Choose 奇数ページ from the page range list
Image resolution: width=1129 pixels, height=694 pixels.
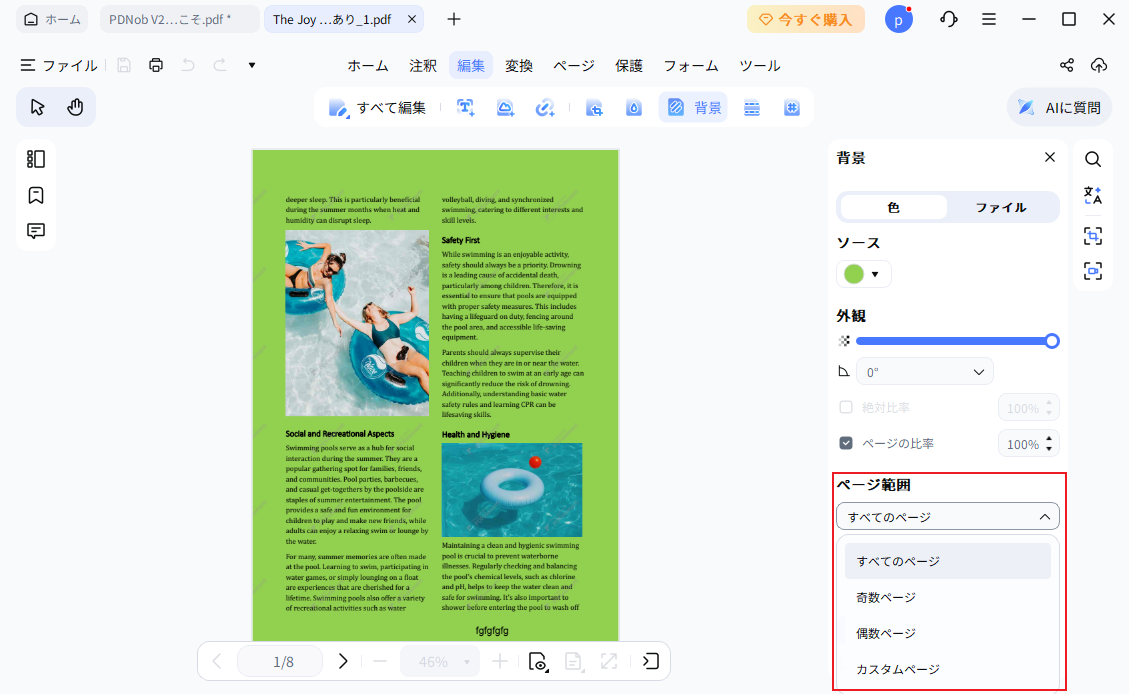click(x=886, y=597)
